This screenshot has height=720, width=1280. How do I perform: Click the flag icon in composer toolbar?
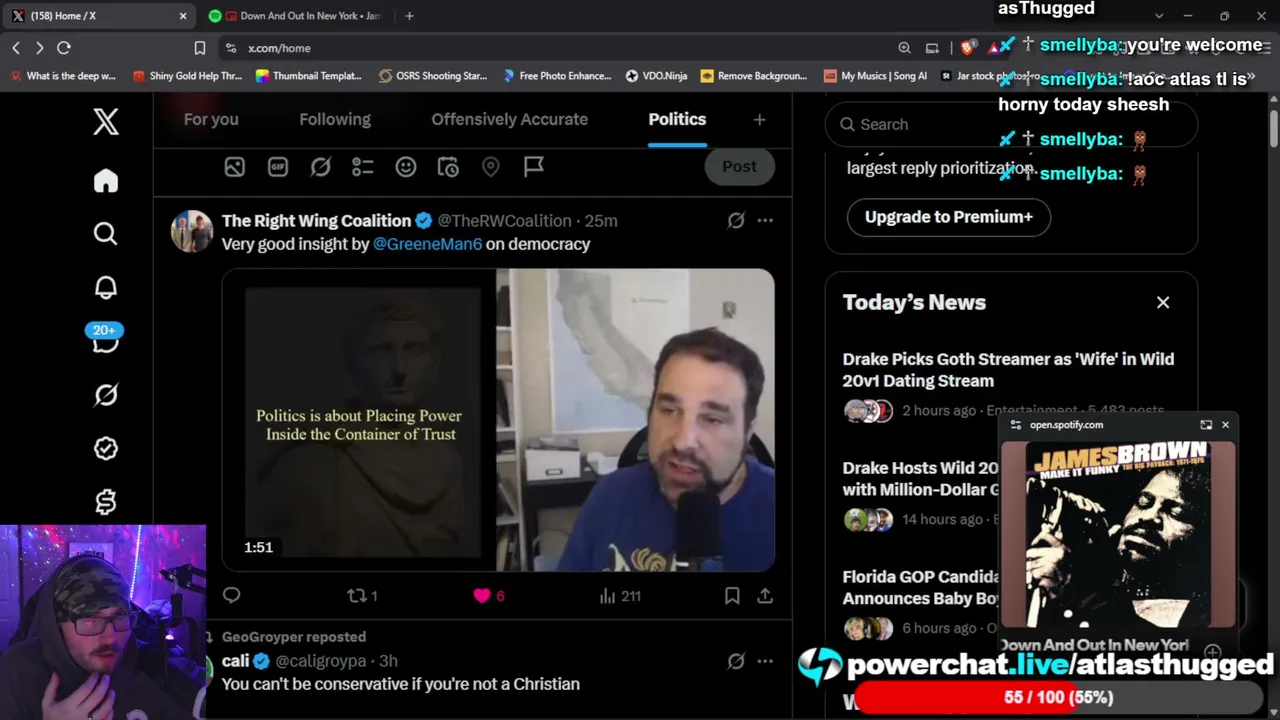coord(534,167)
